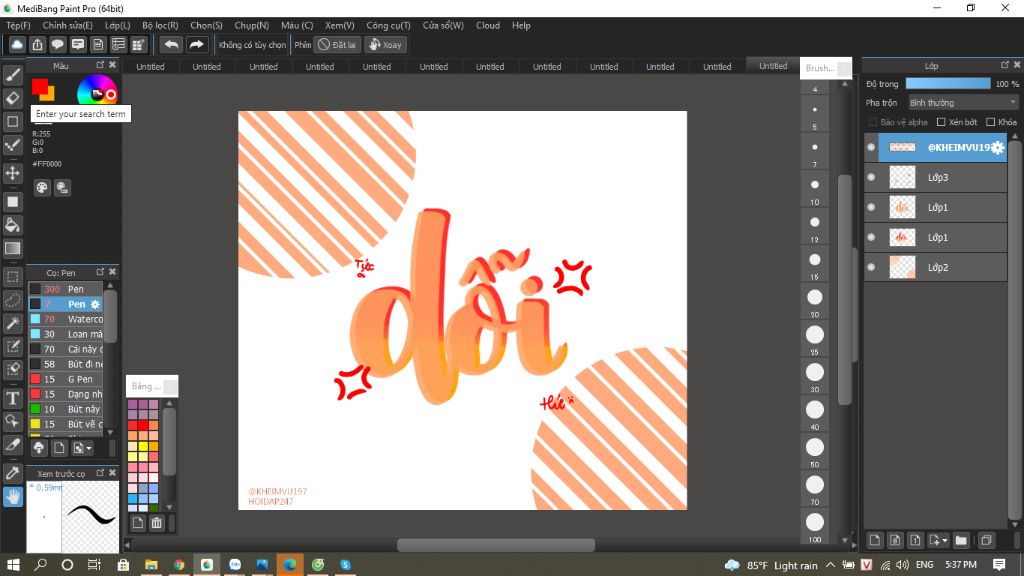This screenshot has height=576, width=1024.
Task: Select the Lớp2 layer name
Action: point(938,267)
